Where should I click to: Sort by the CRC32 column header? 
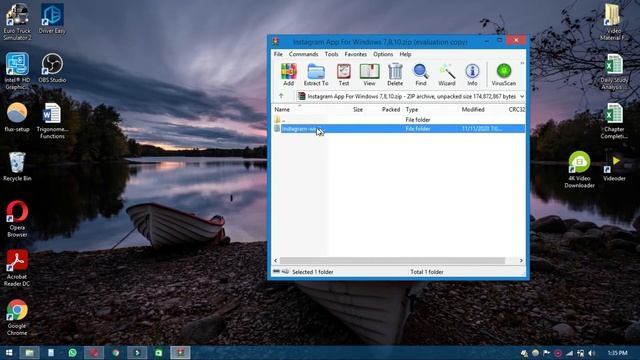click(517, 110)
